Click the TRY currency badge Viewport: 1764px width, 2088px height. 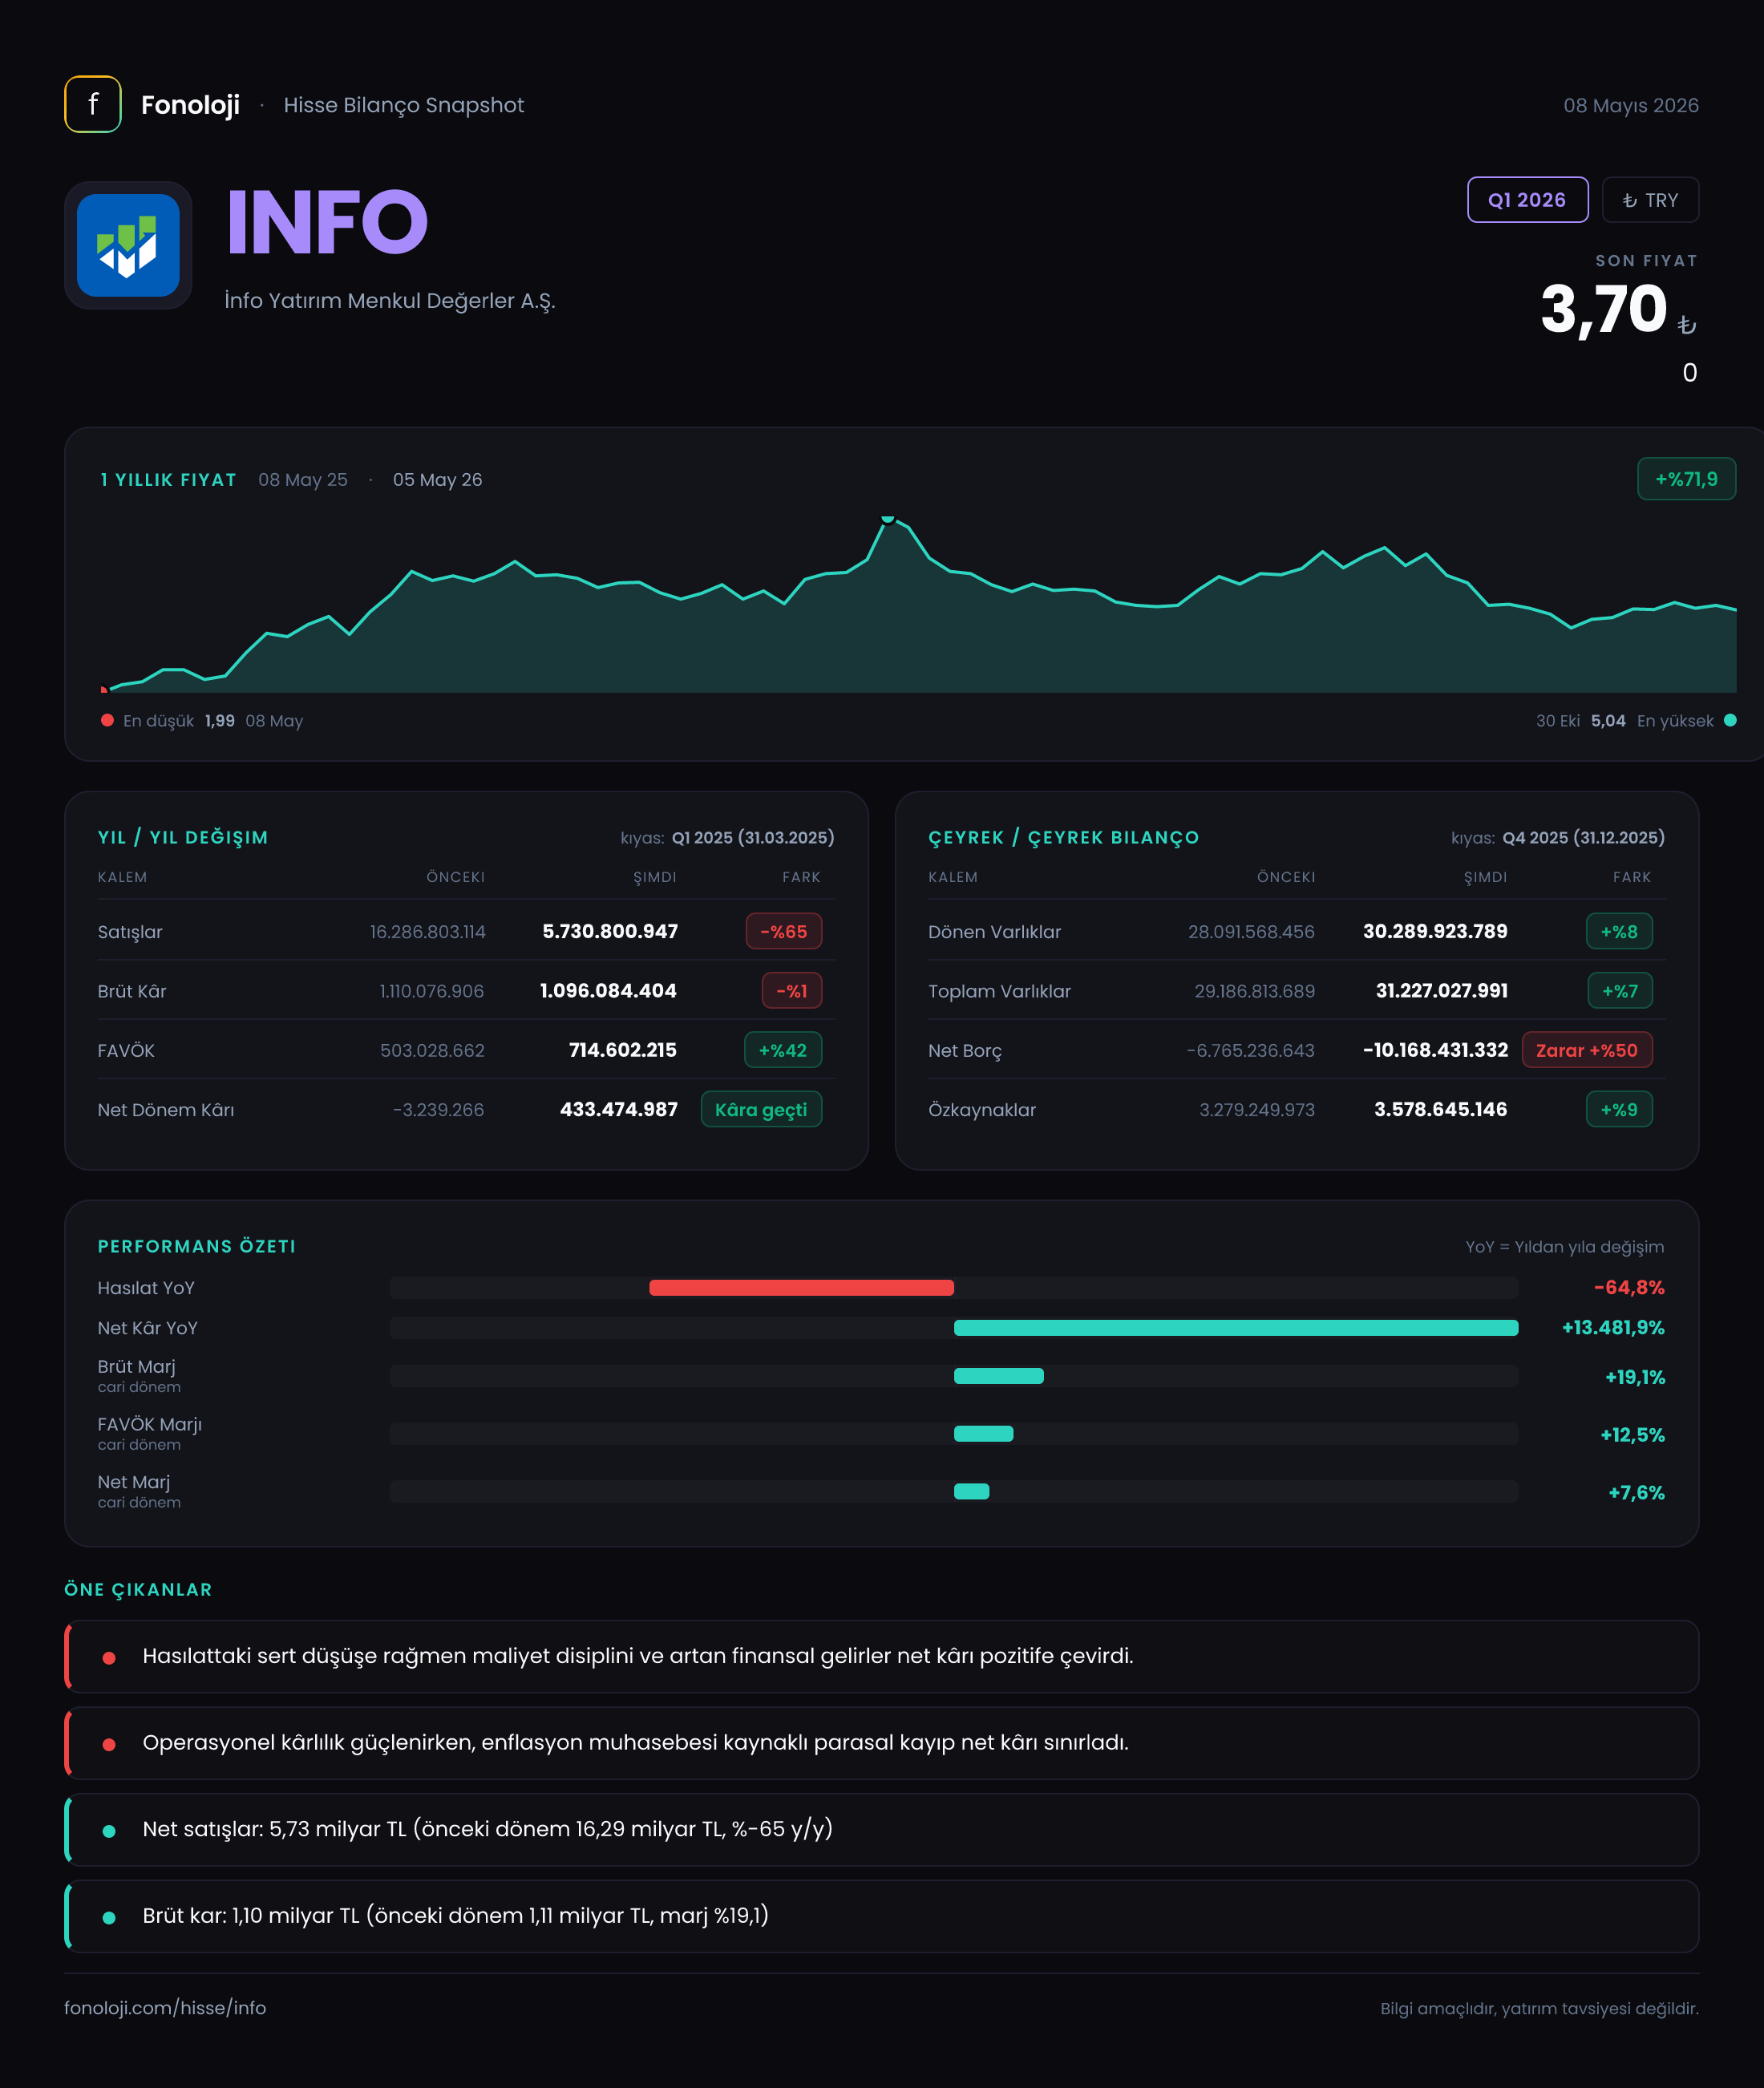click(x=1650, y=200)
